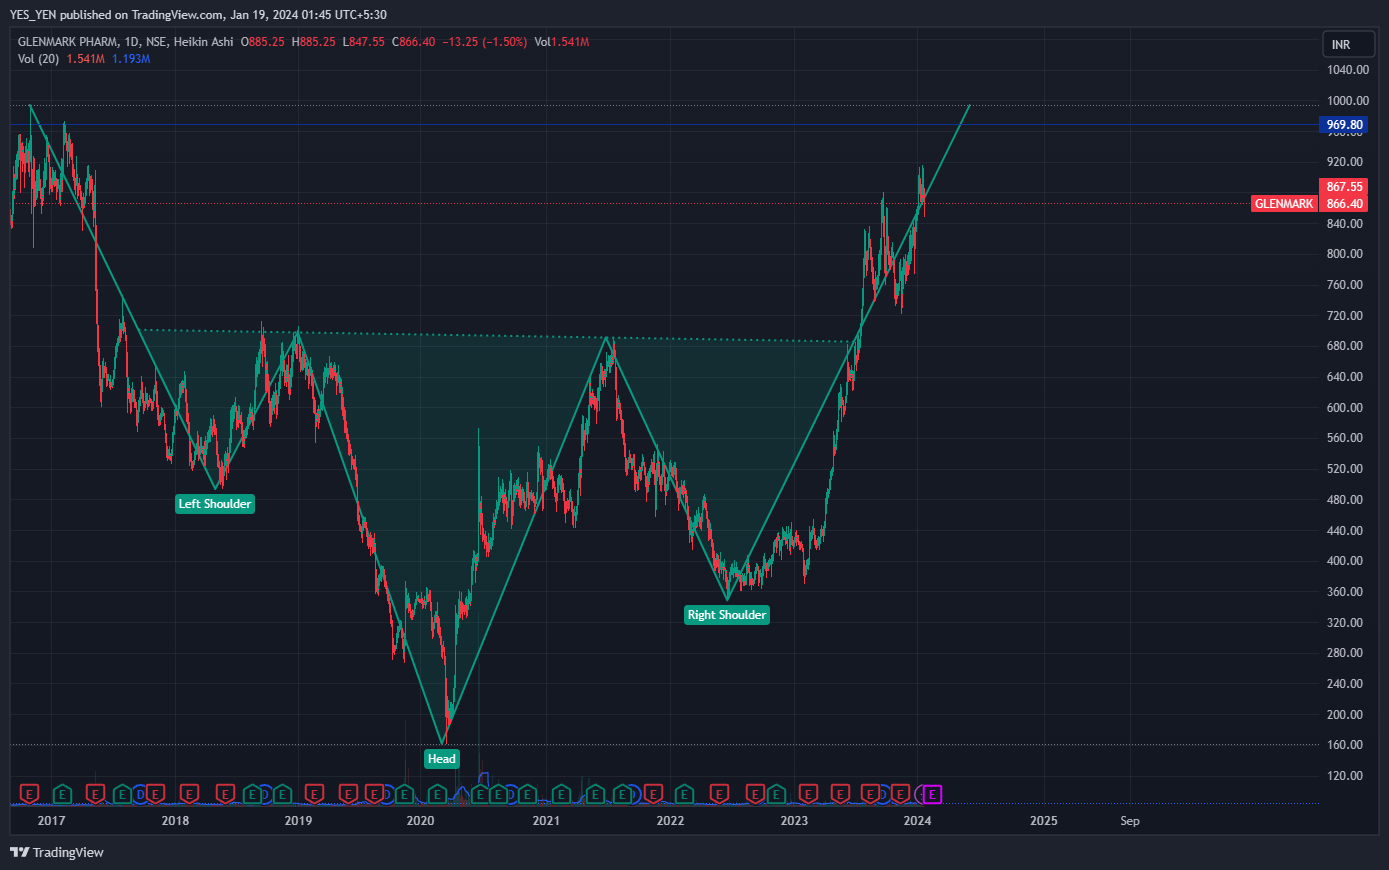Select the Head pattern label
The height and width of the screenshot is (870, 1389).
click(442, 759)
